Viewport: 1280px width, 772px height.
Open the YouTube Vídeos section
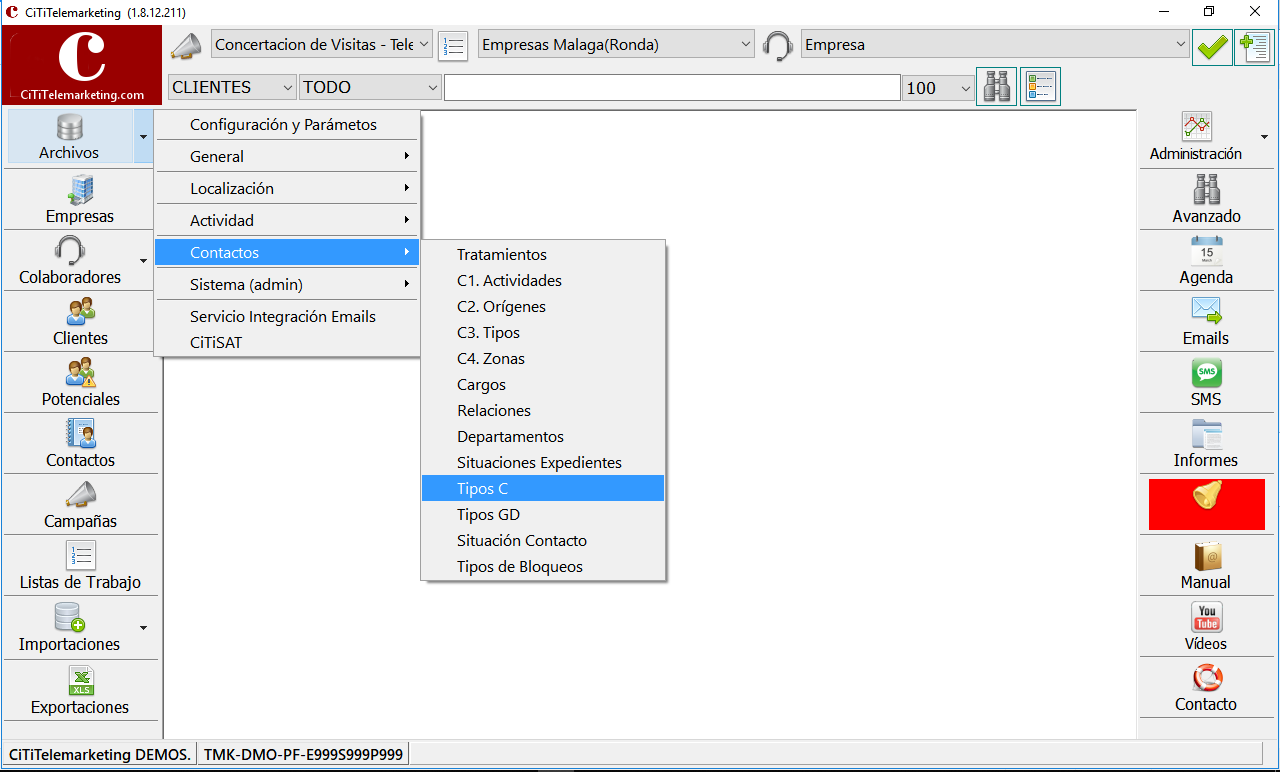coord(1206,627)
